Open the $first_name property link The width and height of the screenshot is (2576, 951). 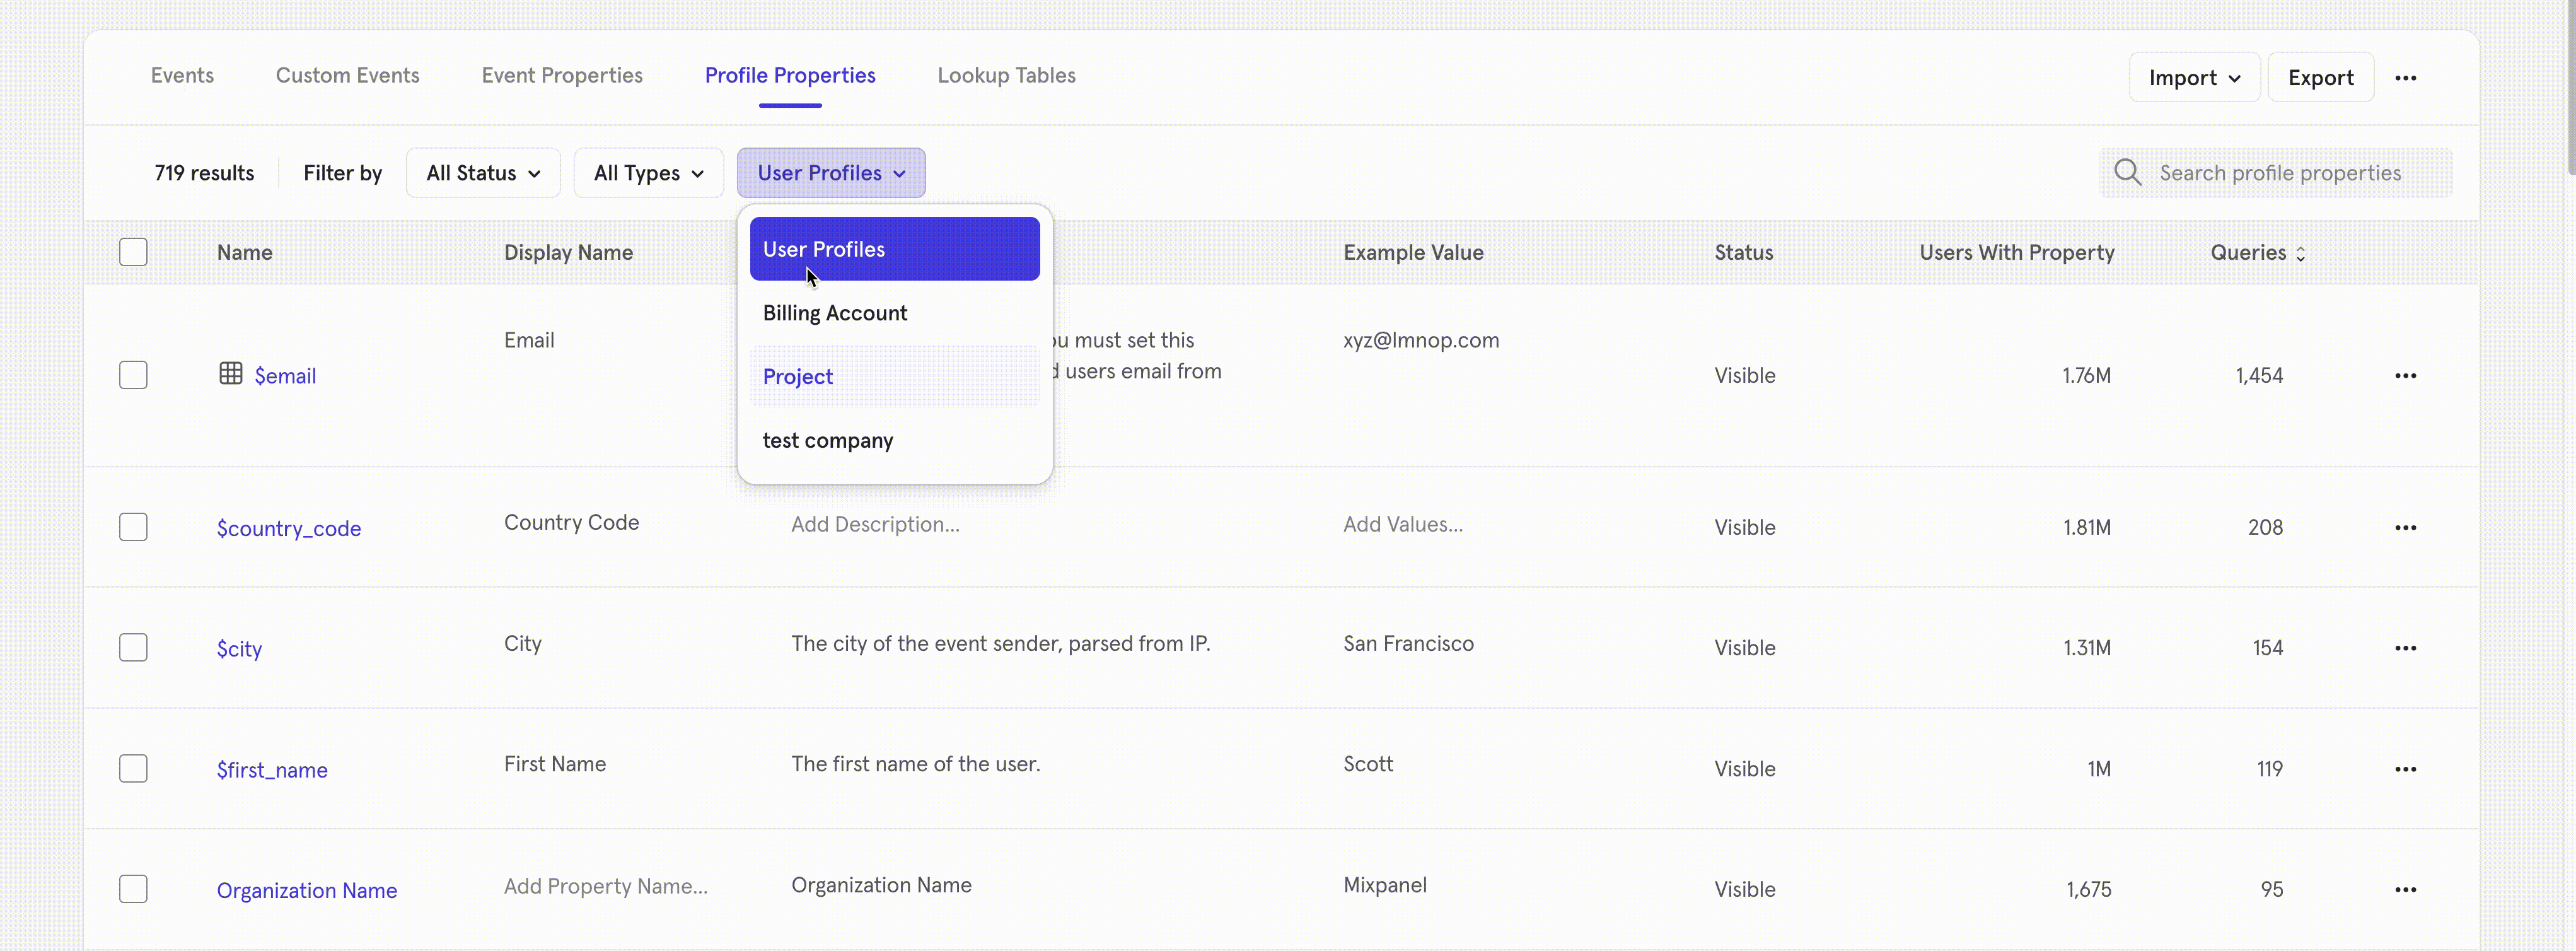tap(272, 770)
